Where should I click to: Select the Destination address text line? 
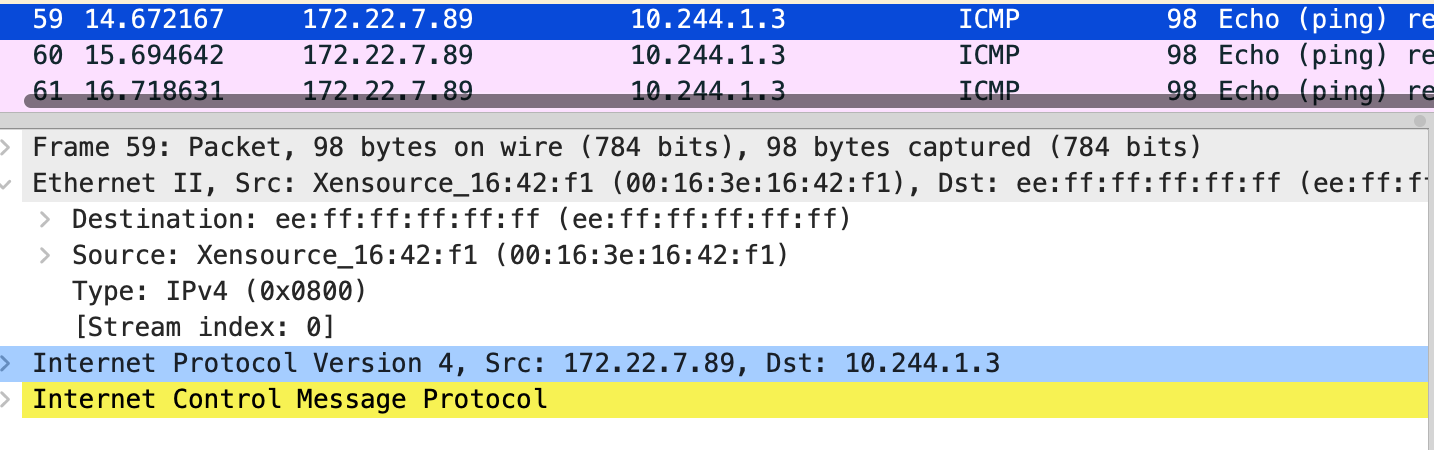point(461,220)
